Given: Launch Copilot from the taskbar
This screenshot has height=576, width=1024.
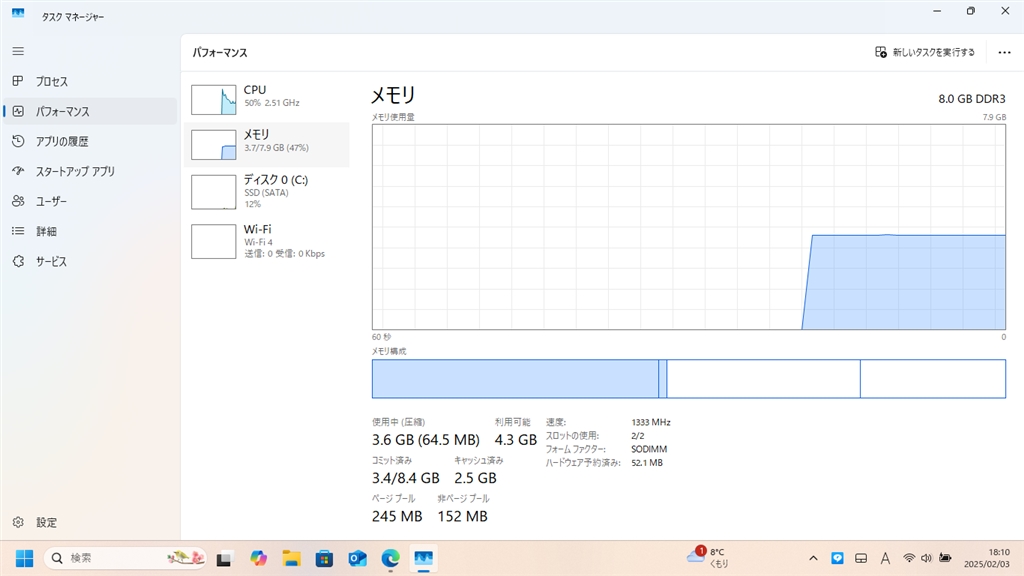Looking at the screenshot, I should tap(259, 558).
